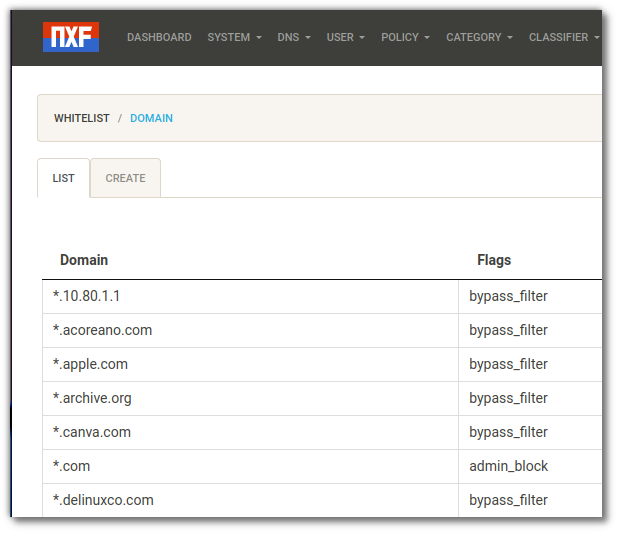
Task: Open the Dashboard page
Action: coord(159,37)
